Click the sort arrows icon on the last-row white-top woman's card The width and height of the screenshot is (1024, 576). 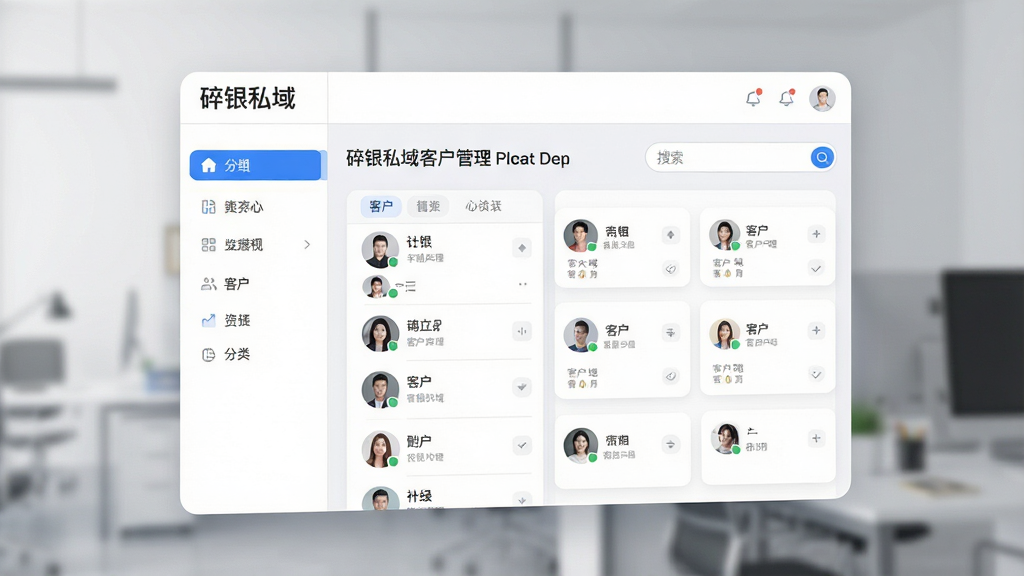(671, 445)
